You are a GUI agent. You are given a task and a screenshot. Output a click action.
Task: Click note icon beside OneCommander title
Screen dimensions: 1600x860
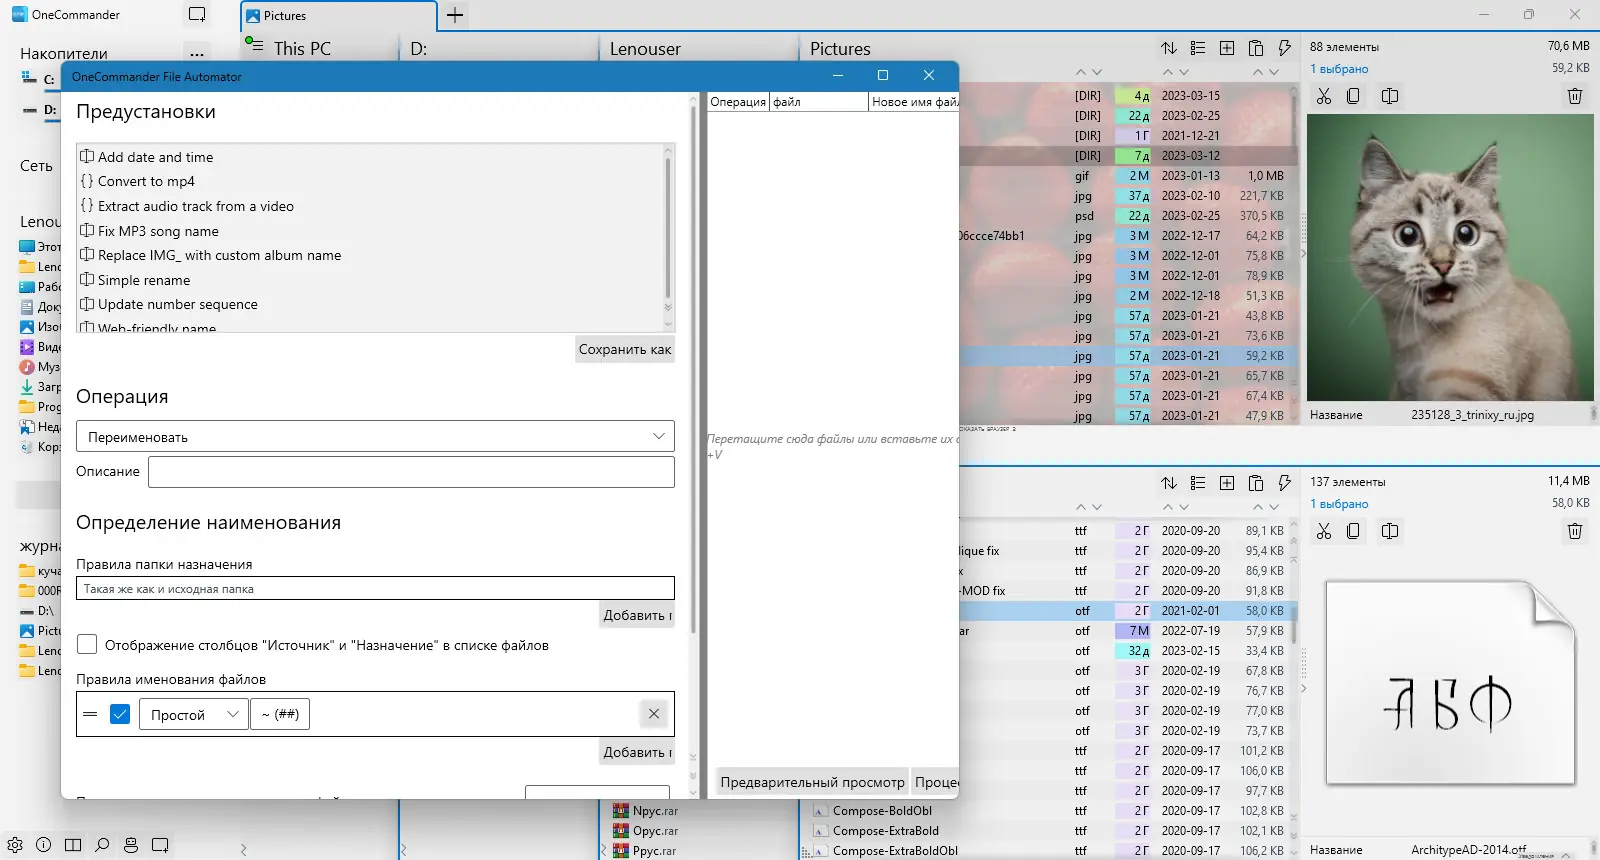pos(197,15)
